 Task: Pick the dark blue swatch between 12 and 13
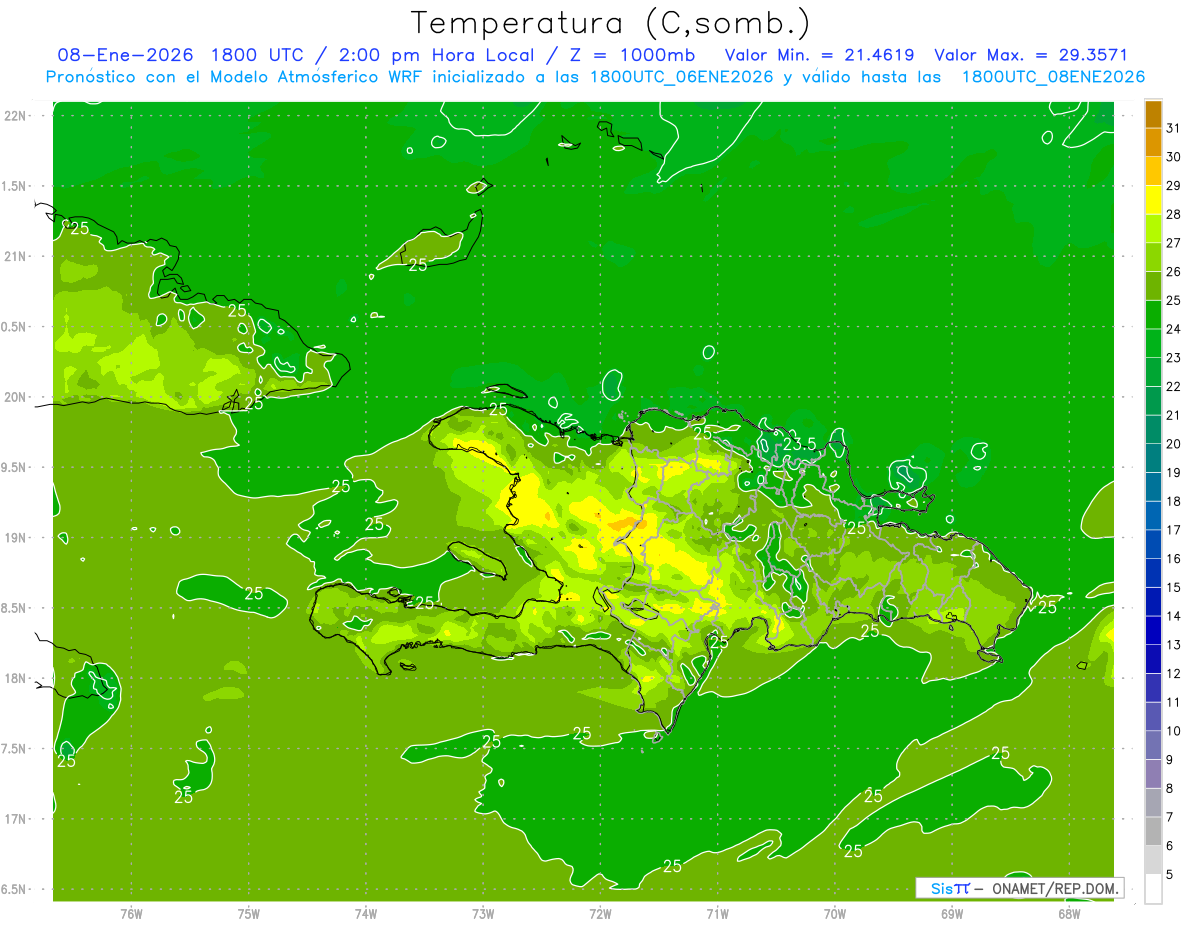coord(1153,659)
